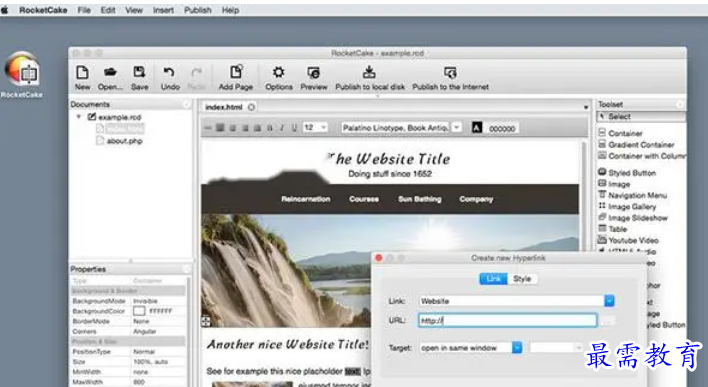This screenshot has width=708, height=387.
Task: Click the text color A swatch
Action: [477, 128]
